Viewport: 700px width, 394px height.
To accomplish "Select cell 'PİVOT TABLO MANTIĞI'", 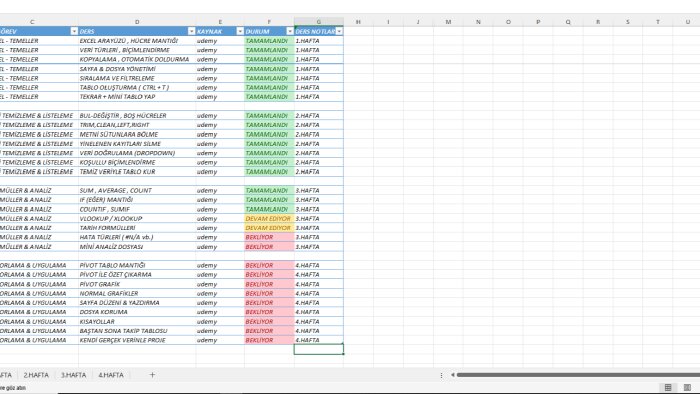I will 137,265.
